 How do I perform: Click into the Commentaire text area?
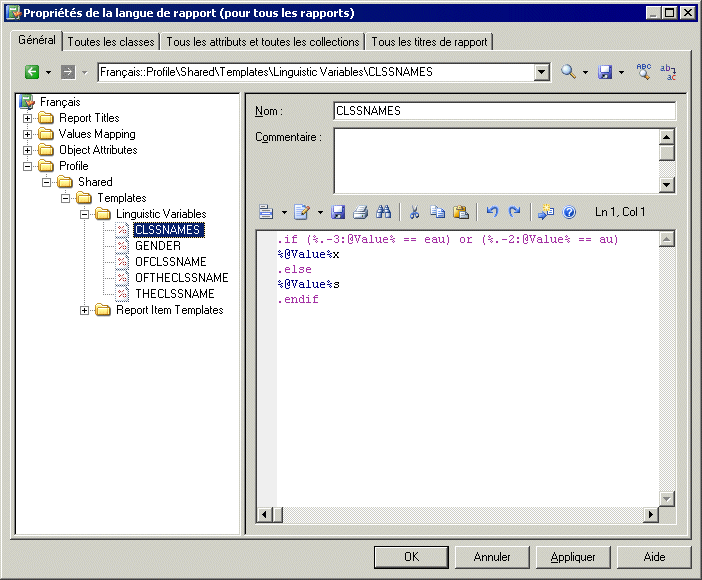click(x=496, y=161)
